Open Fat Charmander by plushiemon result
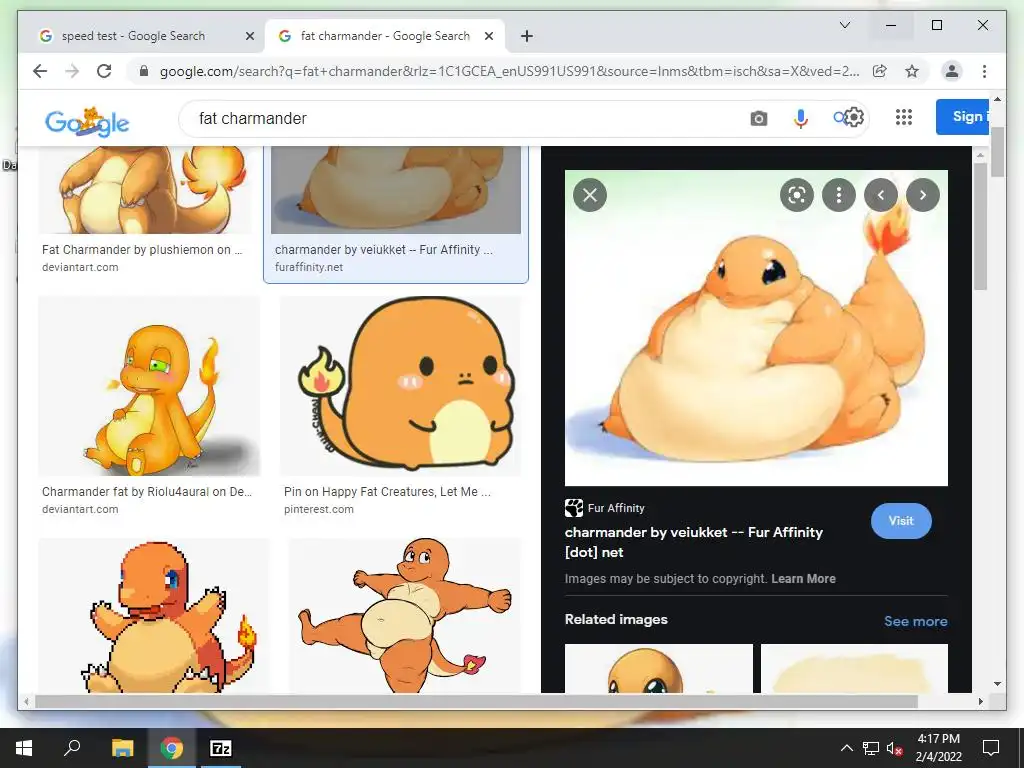This screenshot has height=768, width=1024. tap(142, 249)
